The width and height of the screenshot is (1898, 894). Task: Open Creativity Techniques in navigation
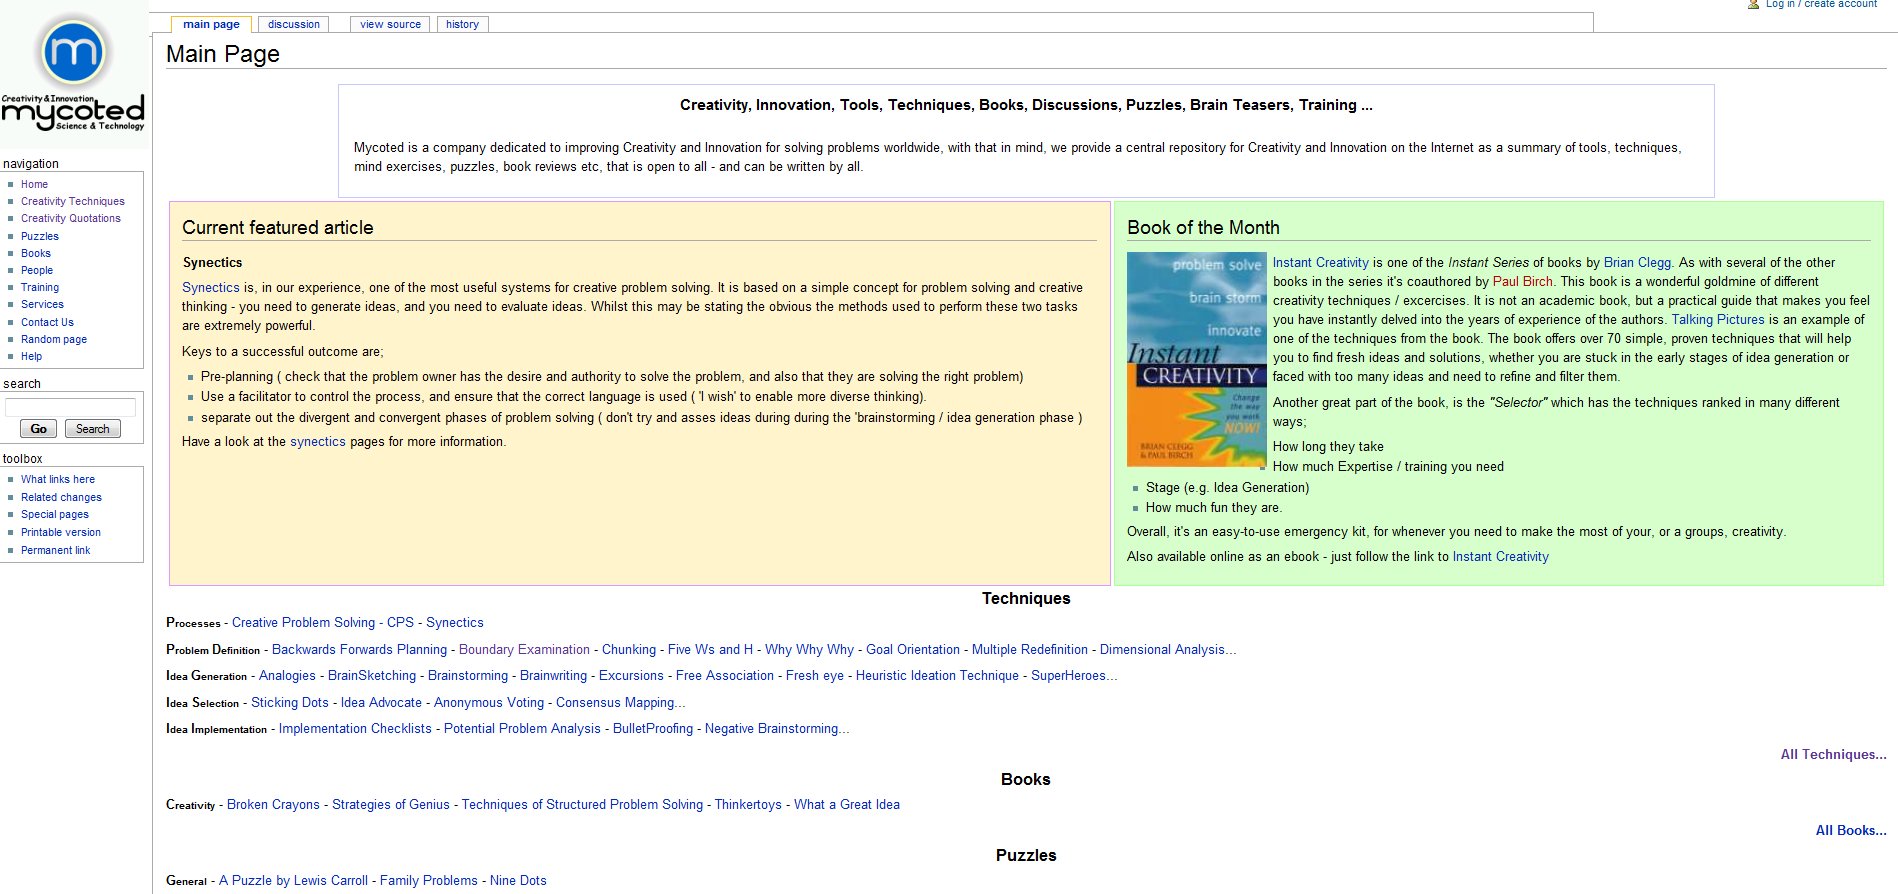point(73,201)
